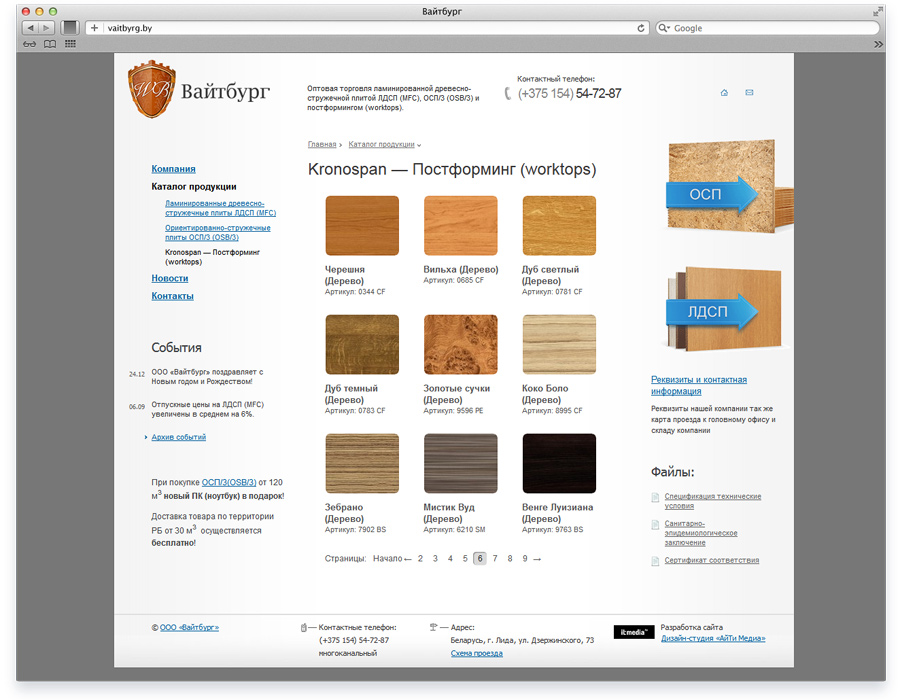The width and height of the screenshot is (900, 700).
Task: Click the ОСП blue arrow banner
Action: (712, 195)
